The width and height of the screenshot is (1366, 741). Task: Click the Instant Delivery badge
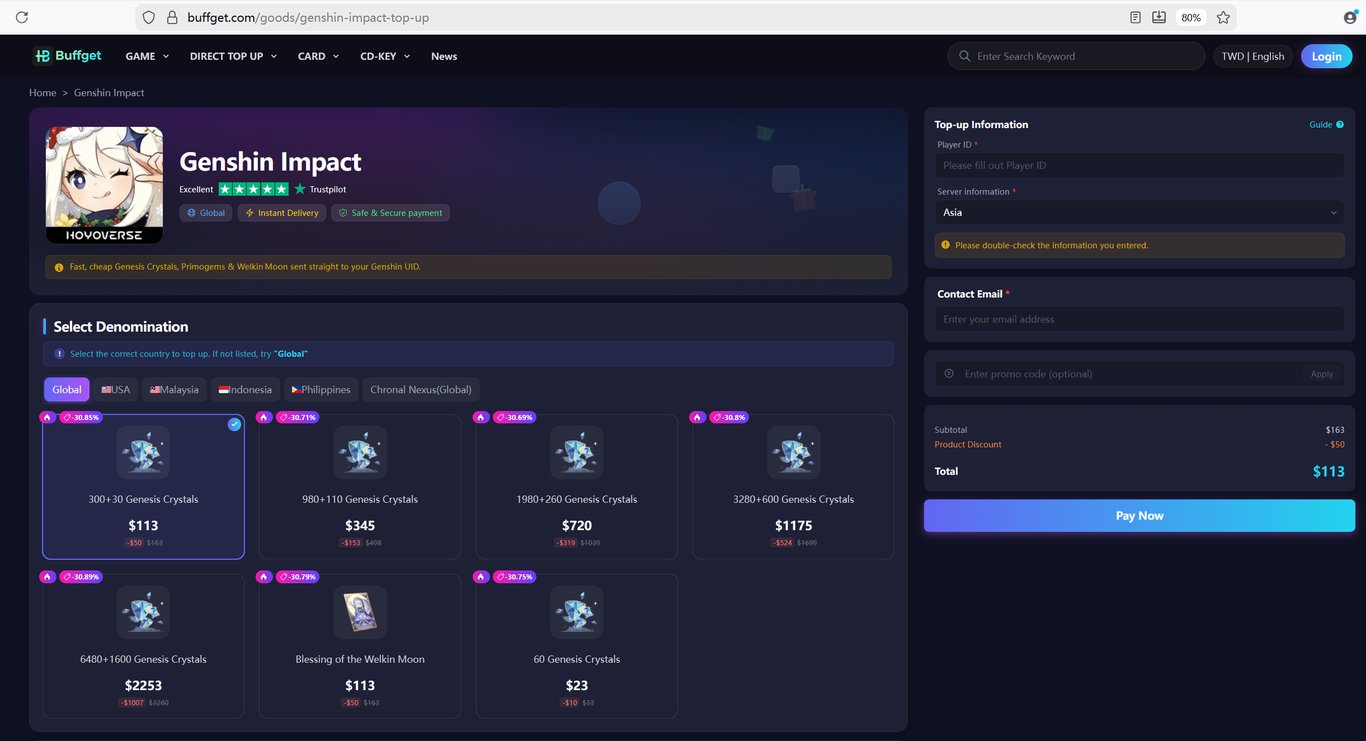coord(282,213)
